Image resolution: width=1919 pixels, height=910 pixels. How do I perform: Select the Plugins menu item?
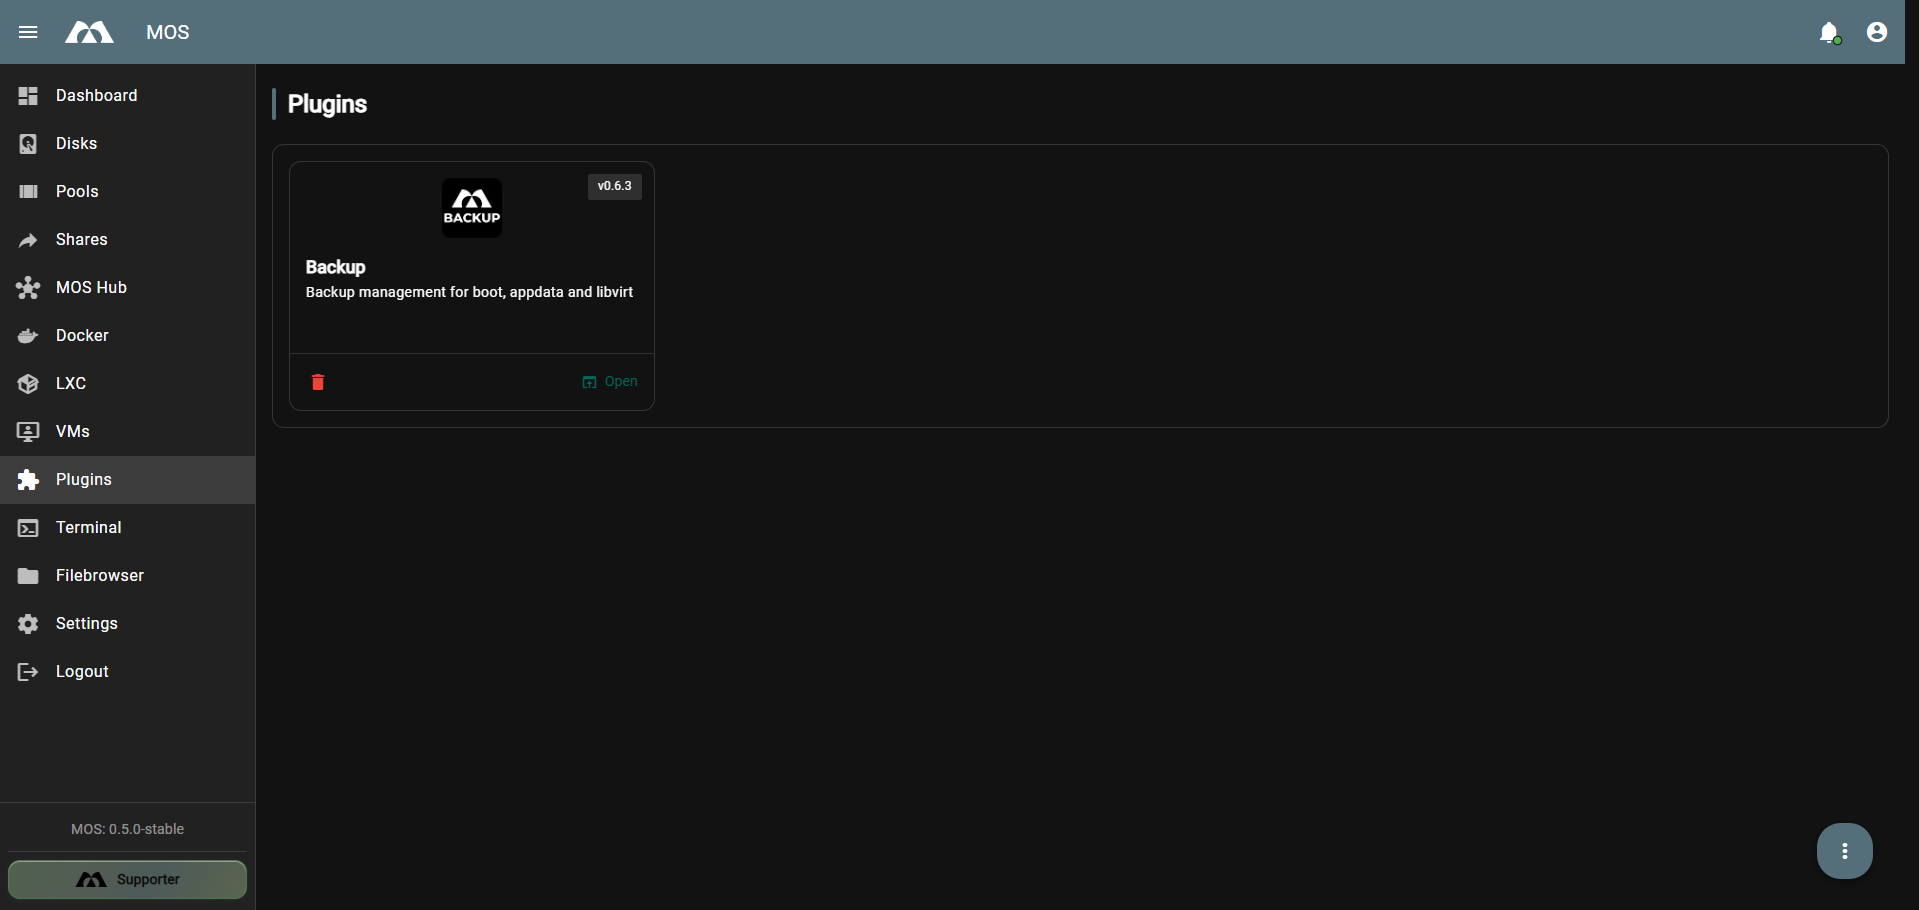(x=127, y=480)
